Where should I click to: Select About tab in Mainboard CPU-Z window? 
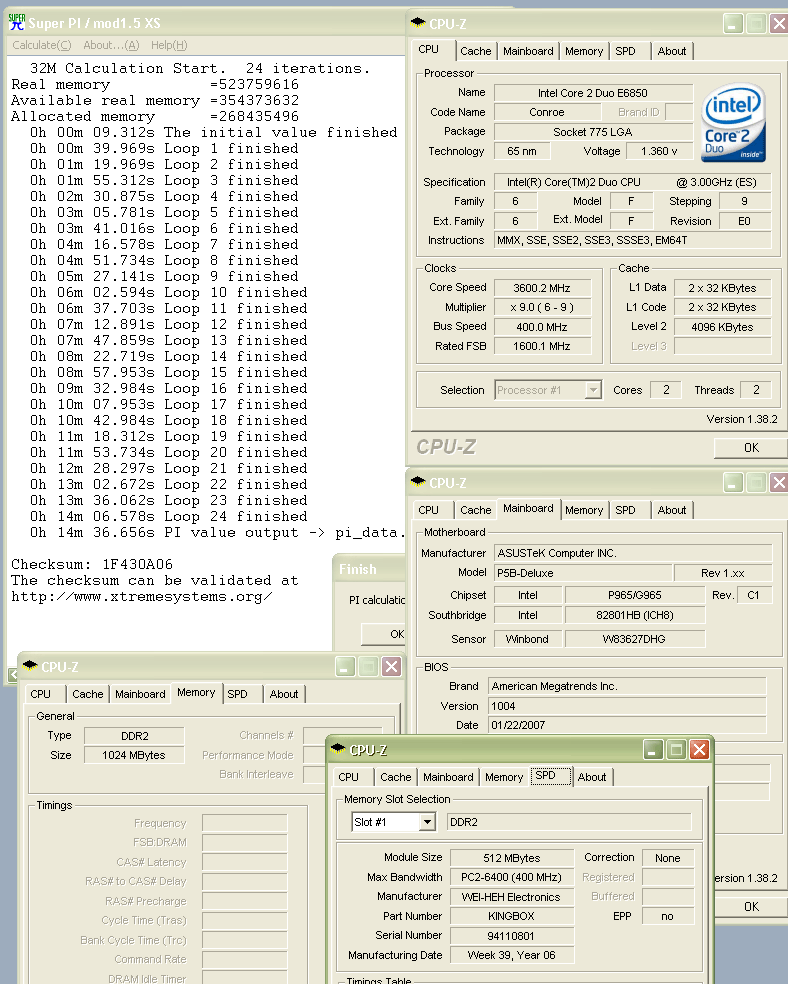tap(672, 510)
